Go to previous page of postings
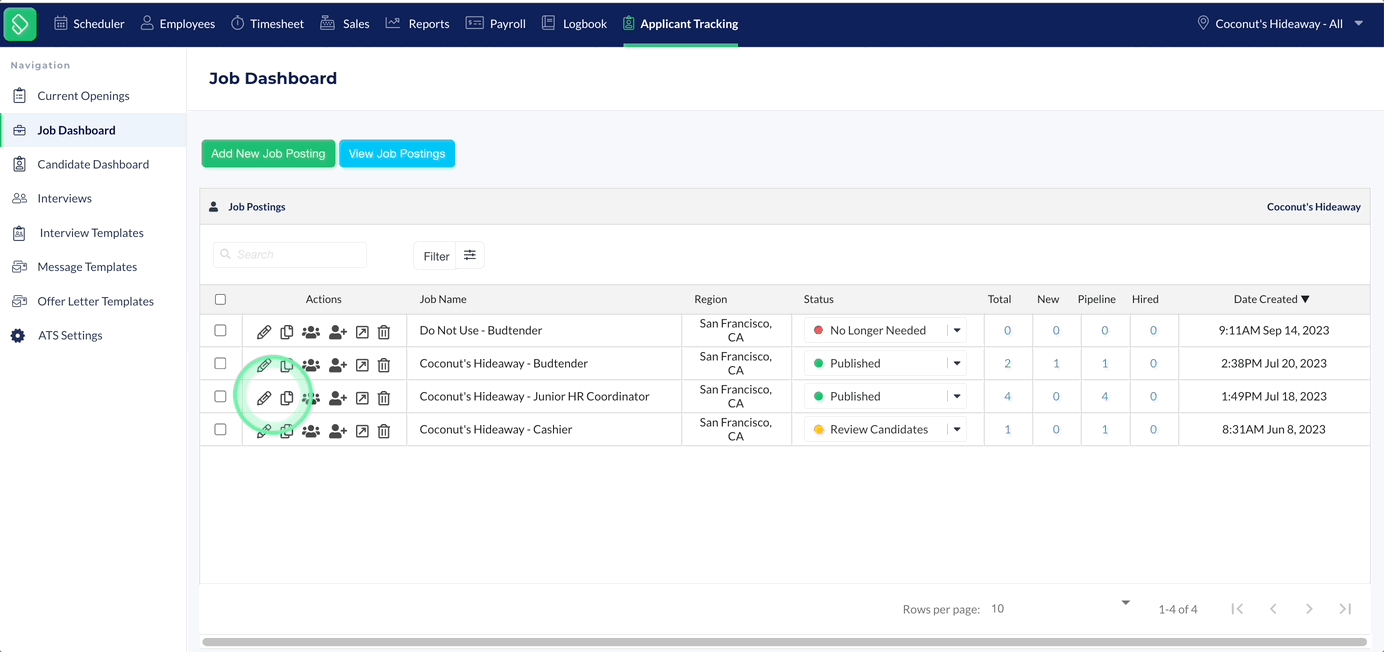1384x652 pixels. (1273, 608)
